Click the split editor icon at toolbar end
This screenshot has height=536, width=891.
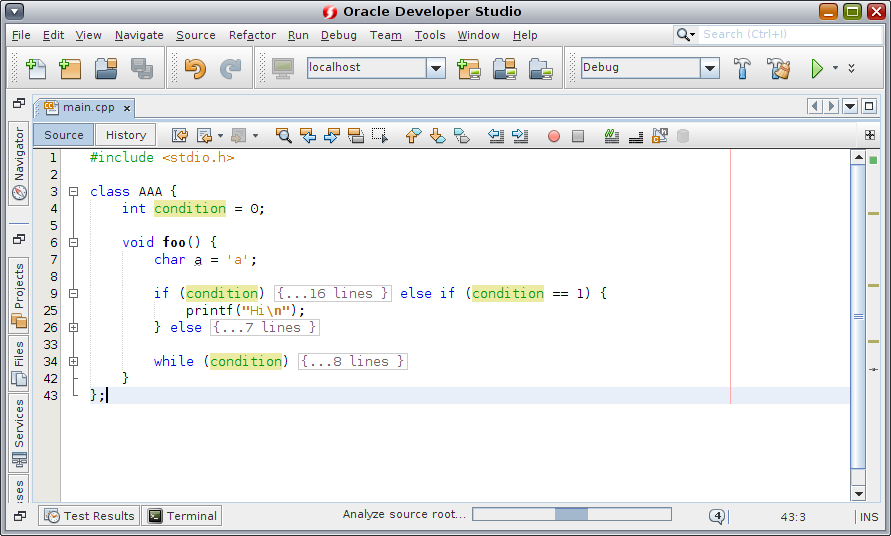point(869,135)
